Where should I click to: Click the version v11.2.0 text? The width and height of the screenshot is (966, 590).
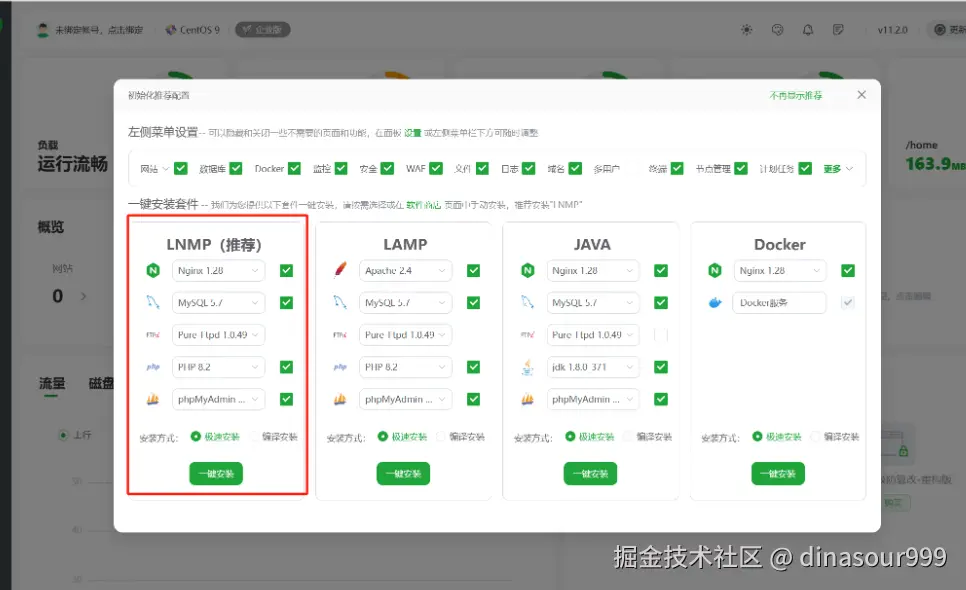(x=893, y=30)
